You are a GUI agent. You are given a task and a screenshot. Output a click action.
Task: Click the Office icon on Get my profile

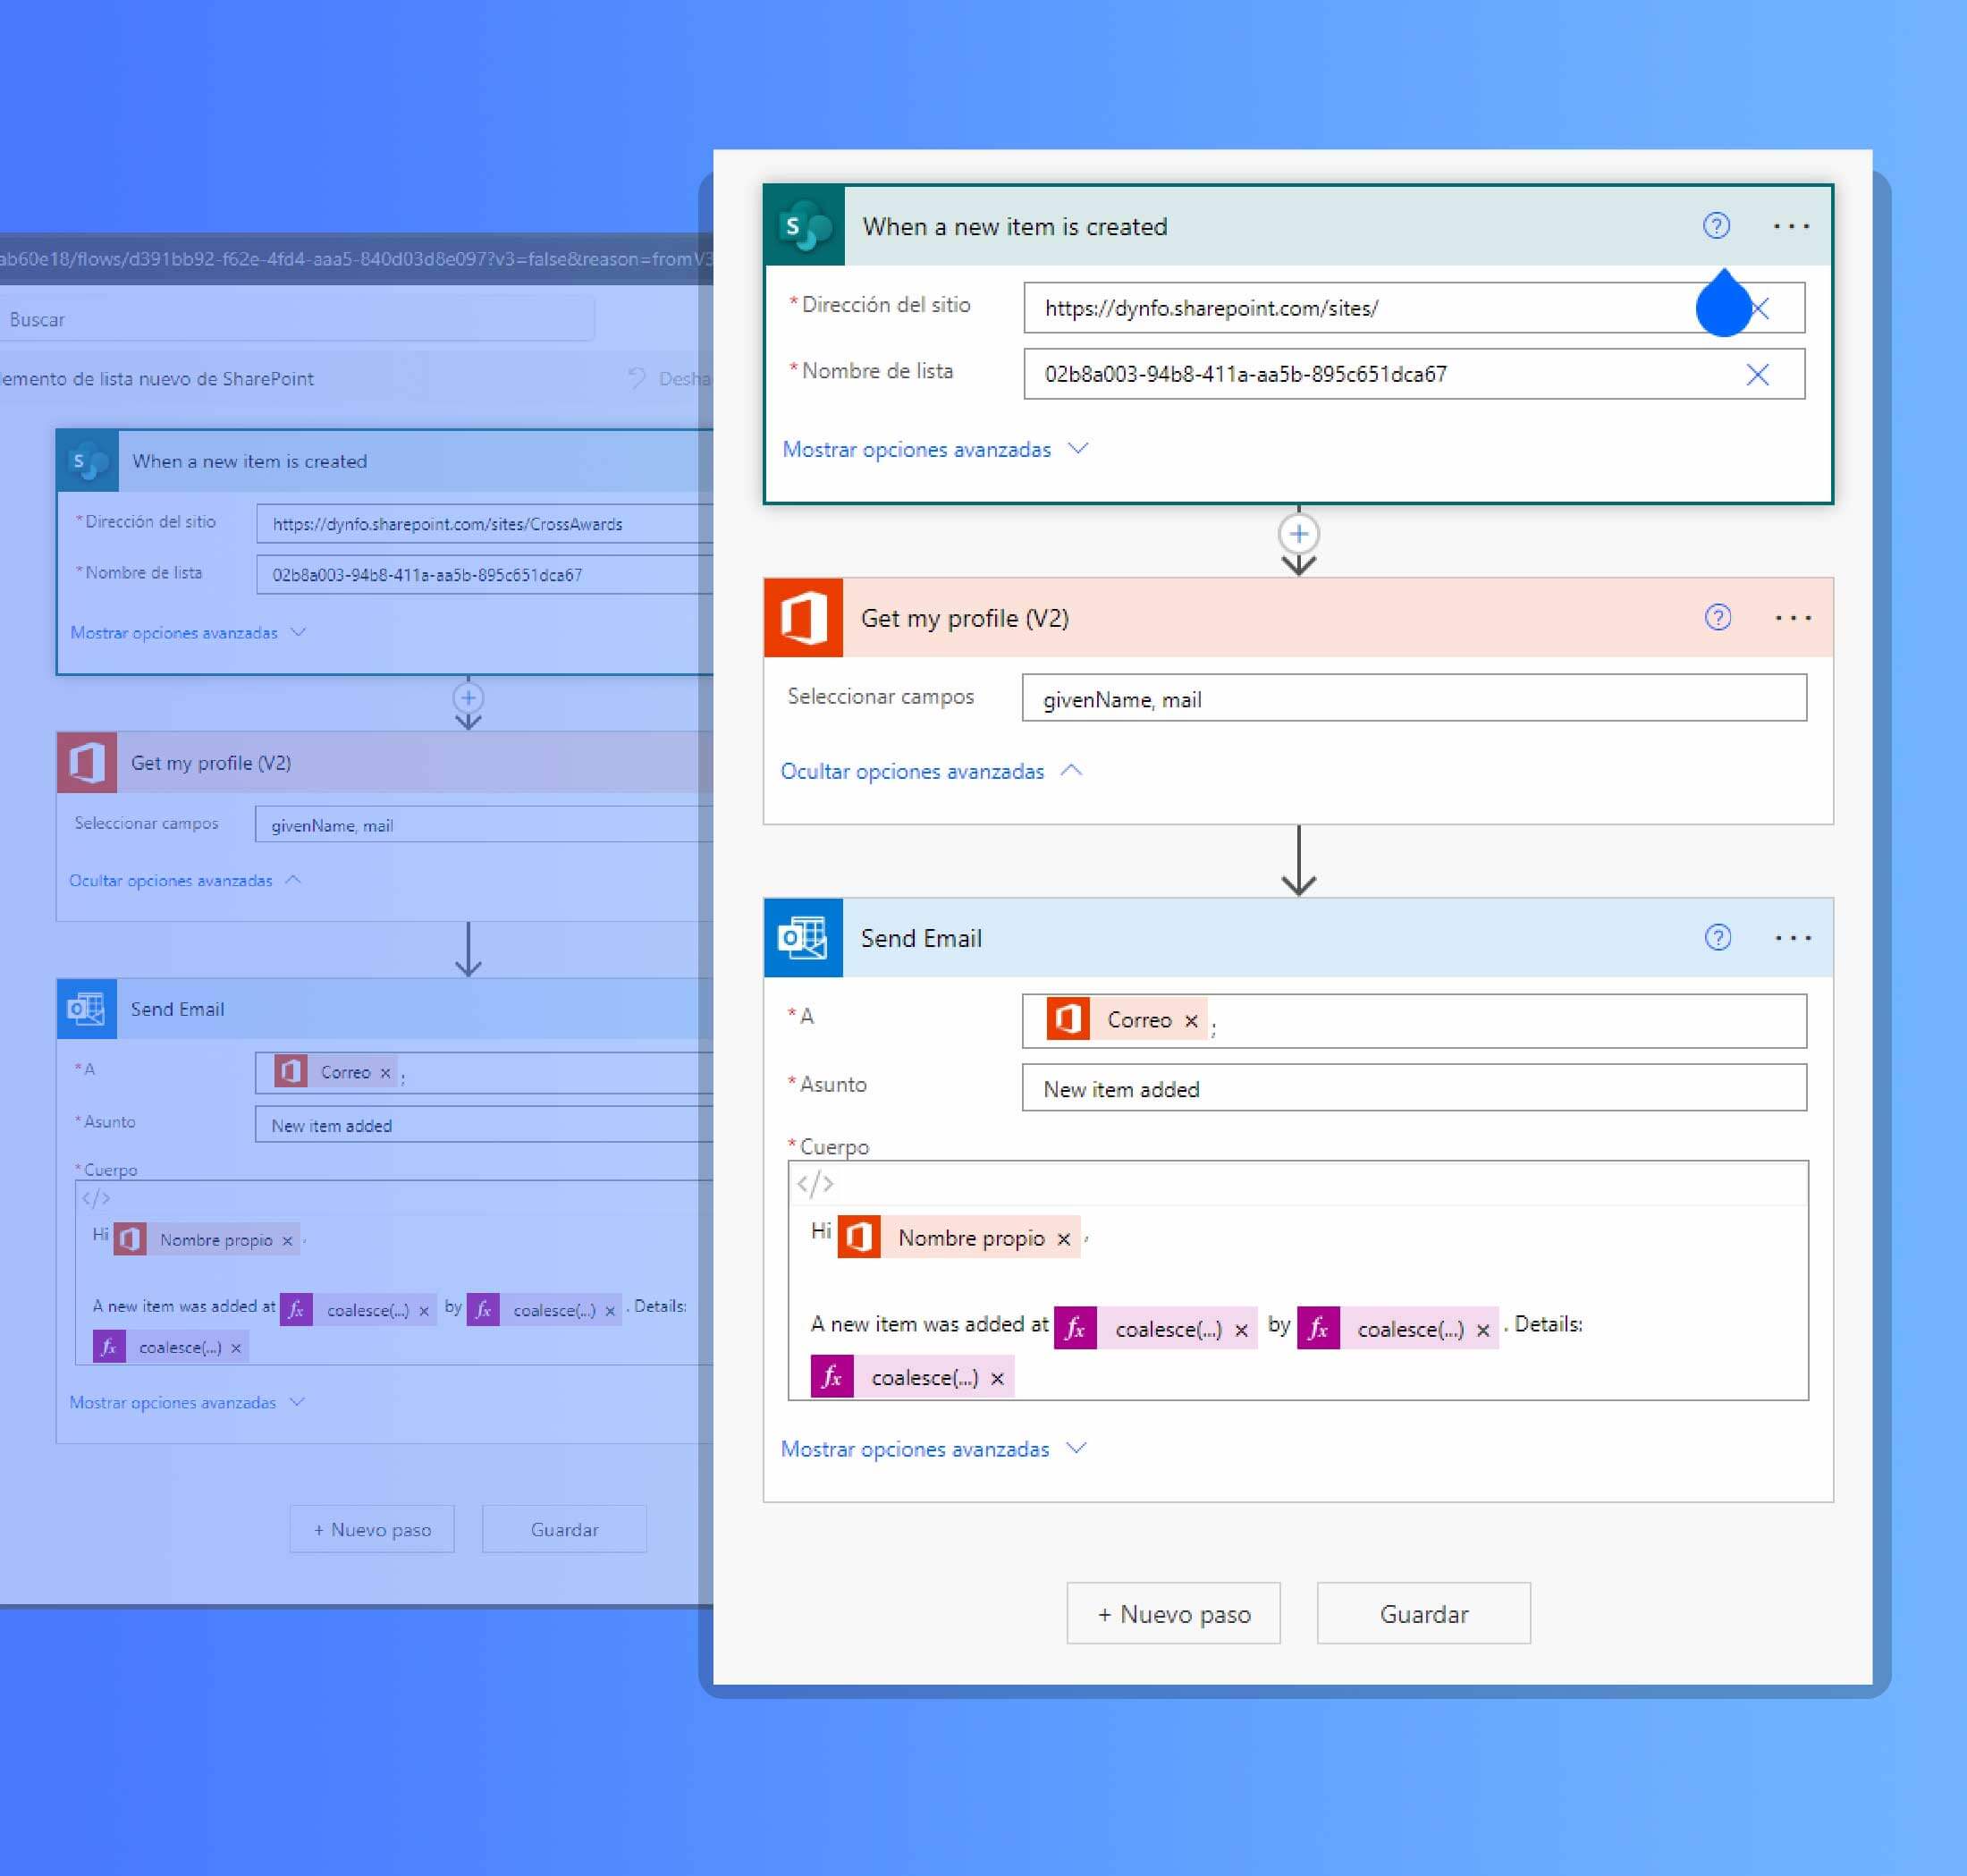click(x=804, y=618)
